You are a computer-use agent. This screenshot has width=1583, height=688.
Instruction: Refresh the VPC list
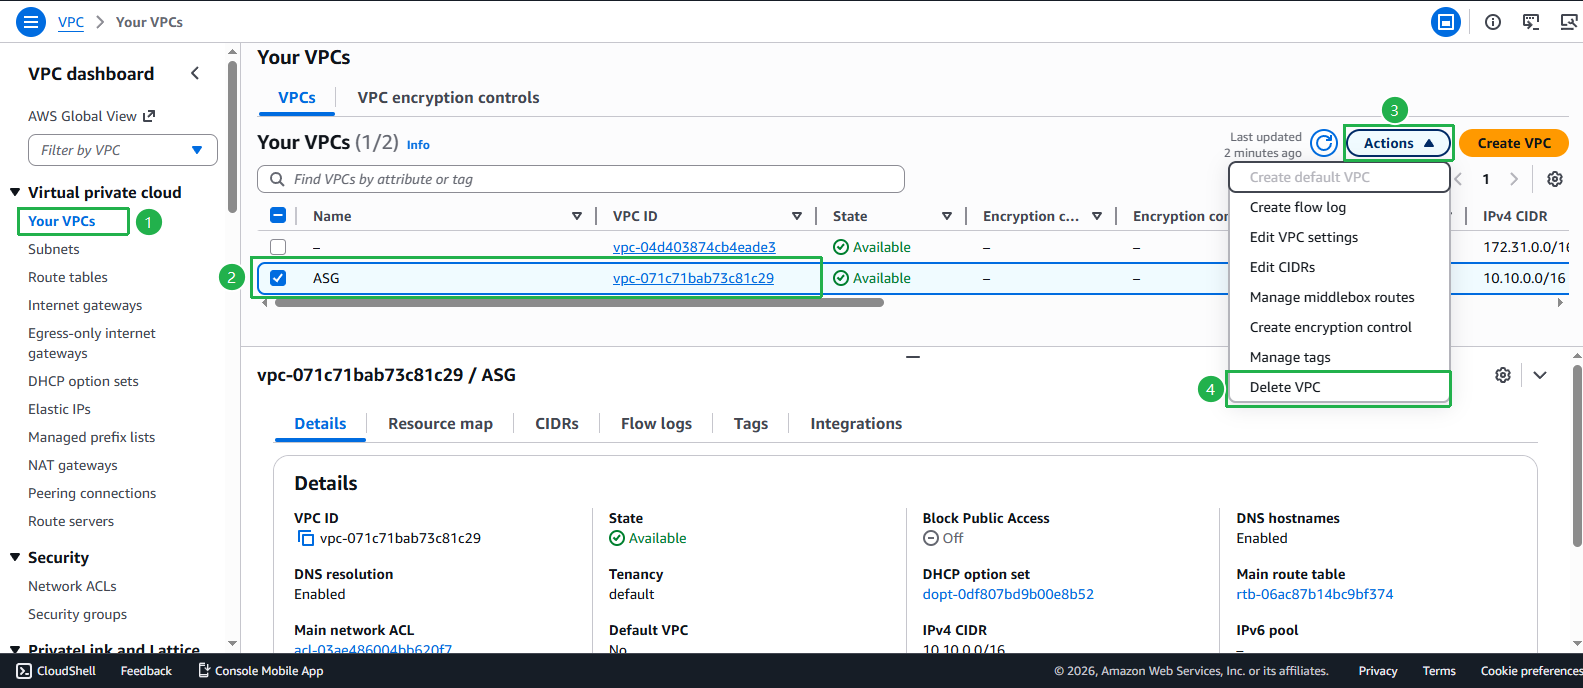[x=1324, y=143]
